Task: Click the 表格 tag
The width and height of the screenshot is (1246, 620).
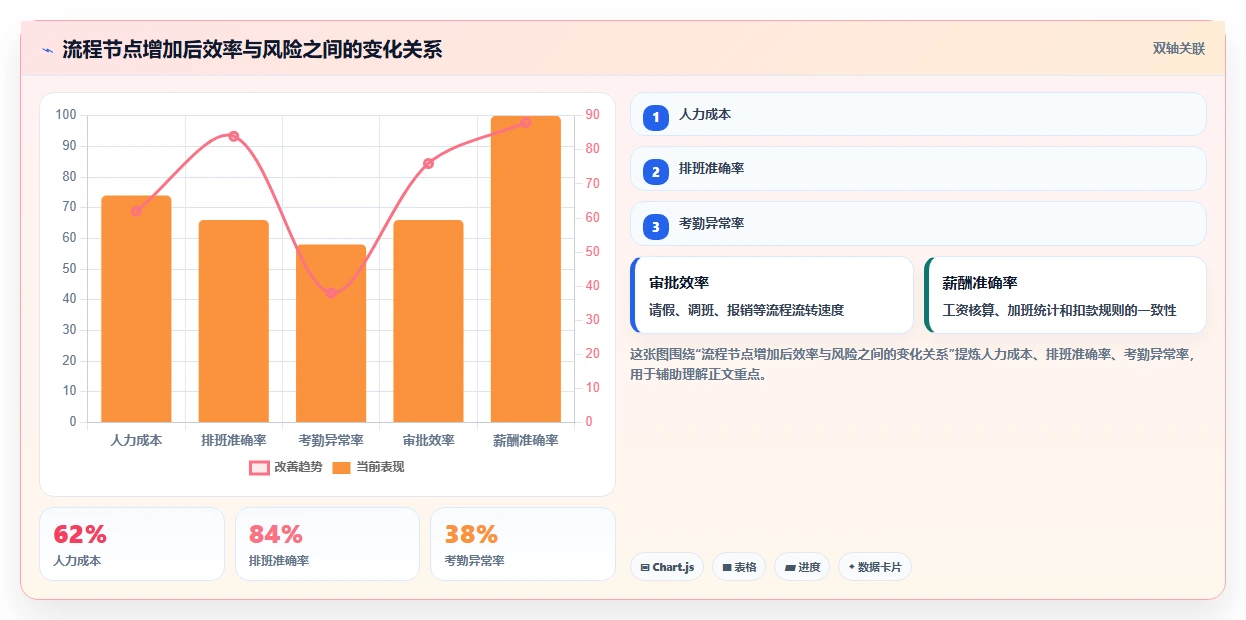Action: [x=739, y=567]
